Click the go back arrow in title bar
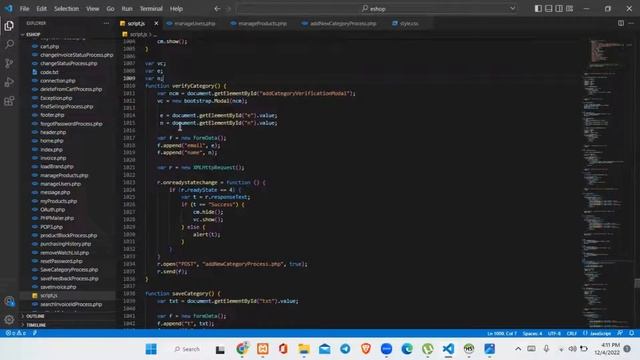Screen dimensions: 640x360 coord(217,9)
